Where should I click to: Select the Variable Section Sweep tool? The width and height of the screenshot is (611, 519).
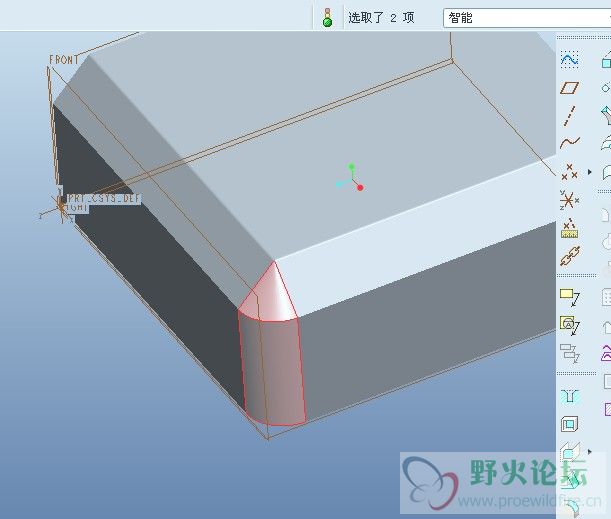click(606, 115)
